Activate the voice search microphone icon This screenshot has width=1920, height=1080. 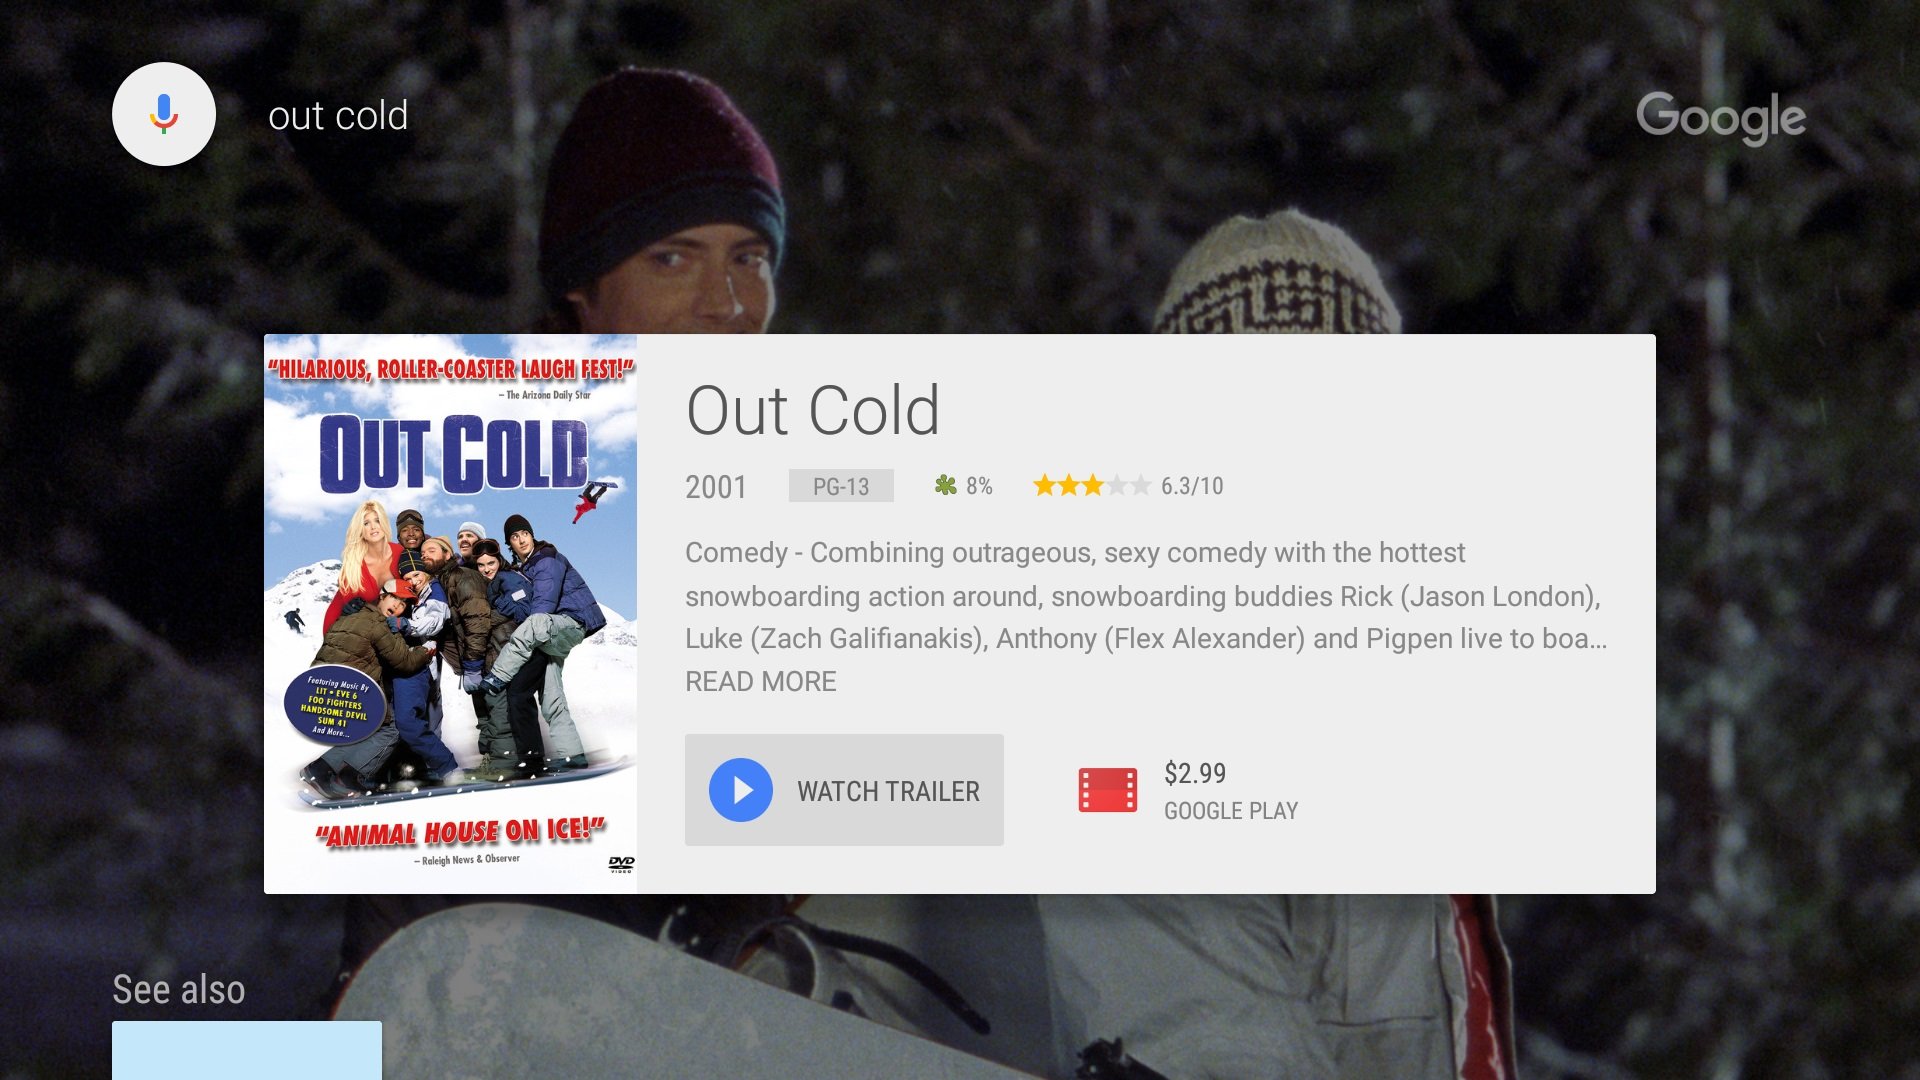coord(164,114)
